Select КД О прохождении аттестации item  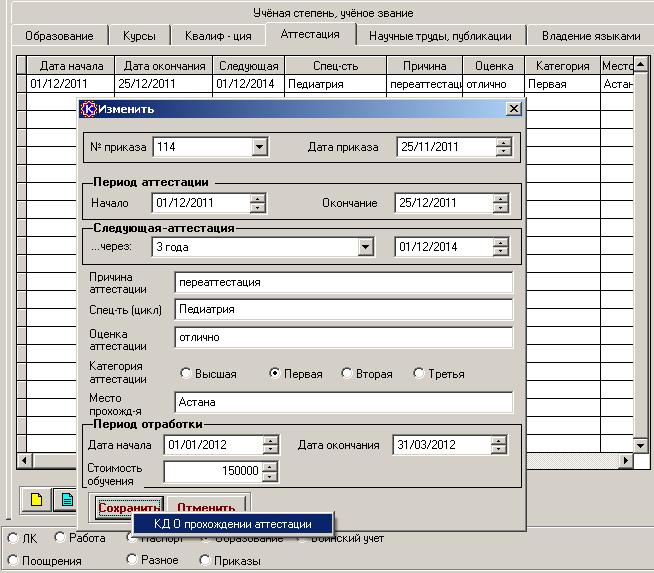coord(233,524)
